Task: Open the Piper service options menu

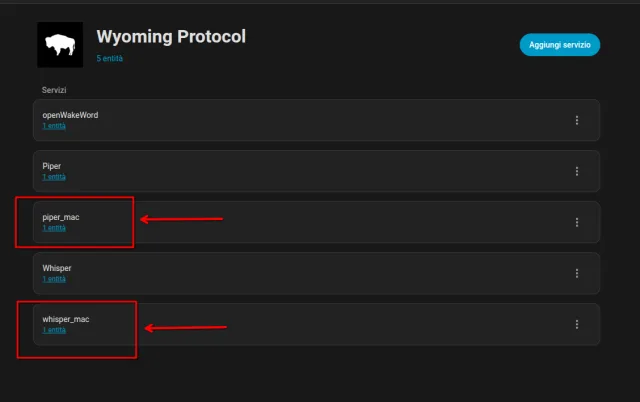Action: pos(577,171)
